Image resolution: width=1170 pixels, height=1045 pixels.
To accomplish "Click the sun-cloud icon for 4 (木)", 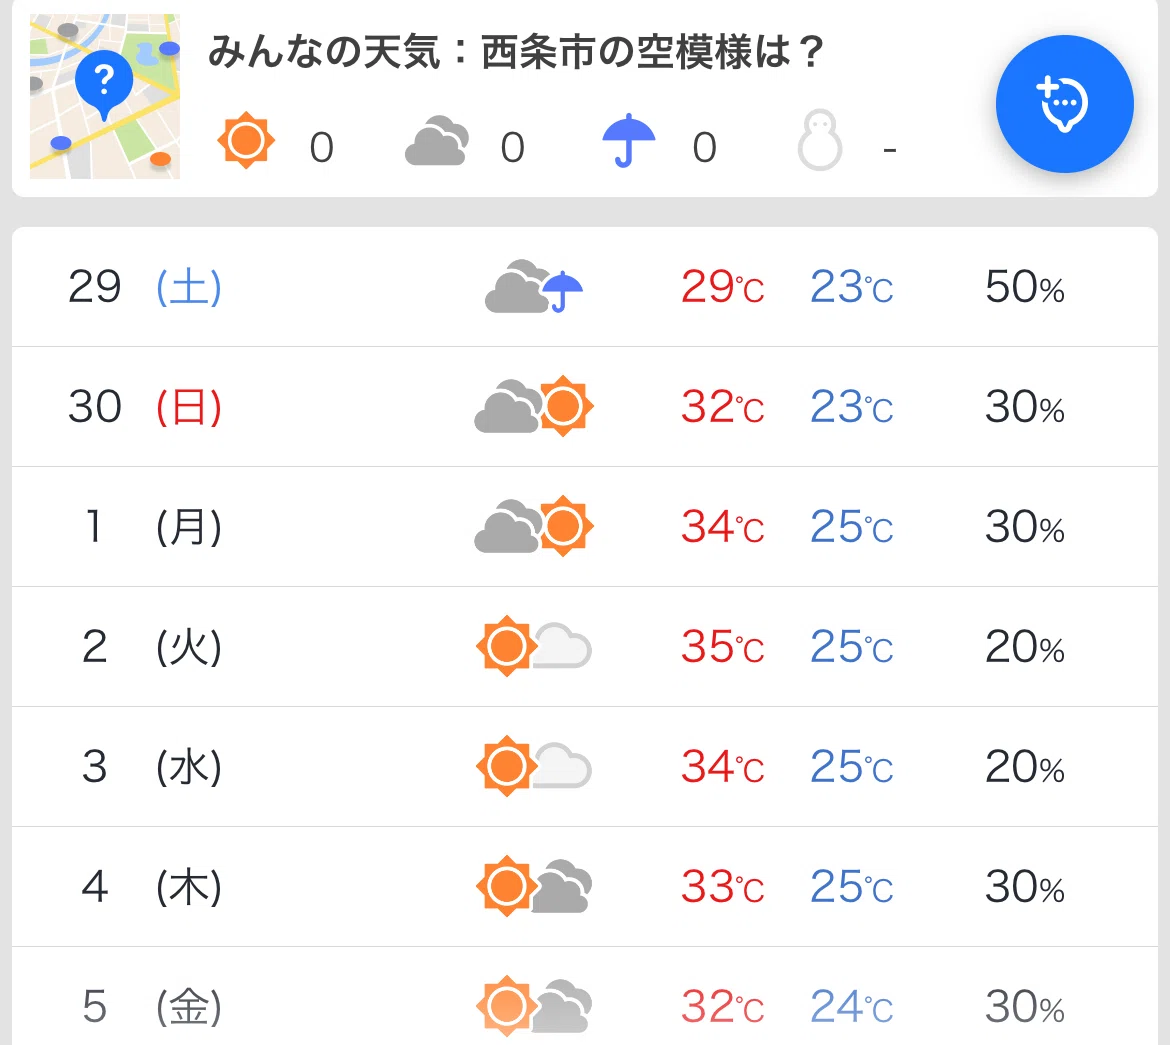I will point(534,886).
